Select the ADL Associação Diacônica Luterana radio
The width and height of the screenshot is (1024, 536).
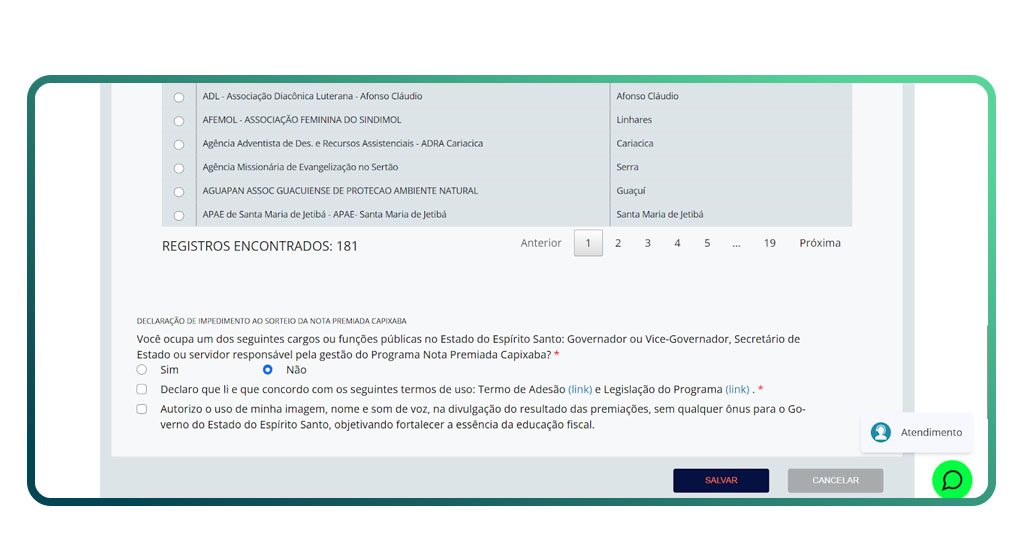(179, 97)
